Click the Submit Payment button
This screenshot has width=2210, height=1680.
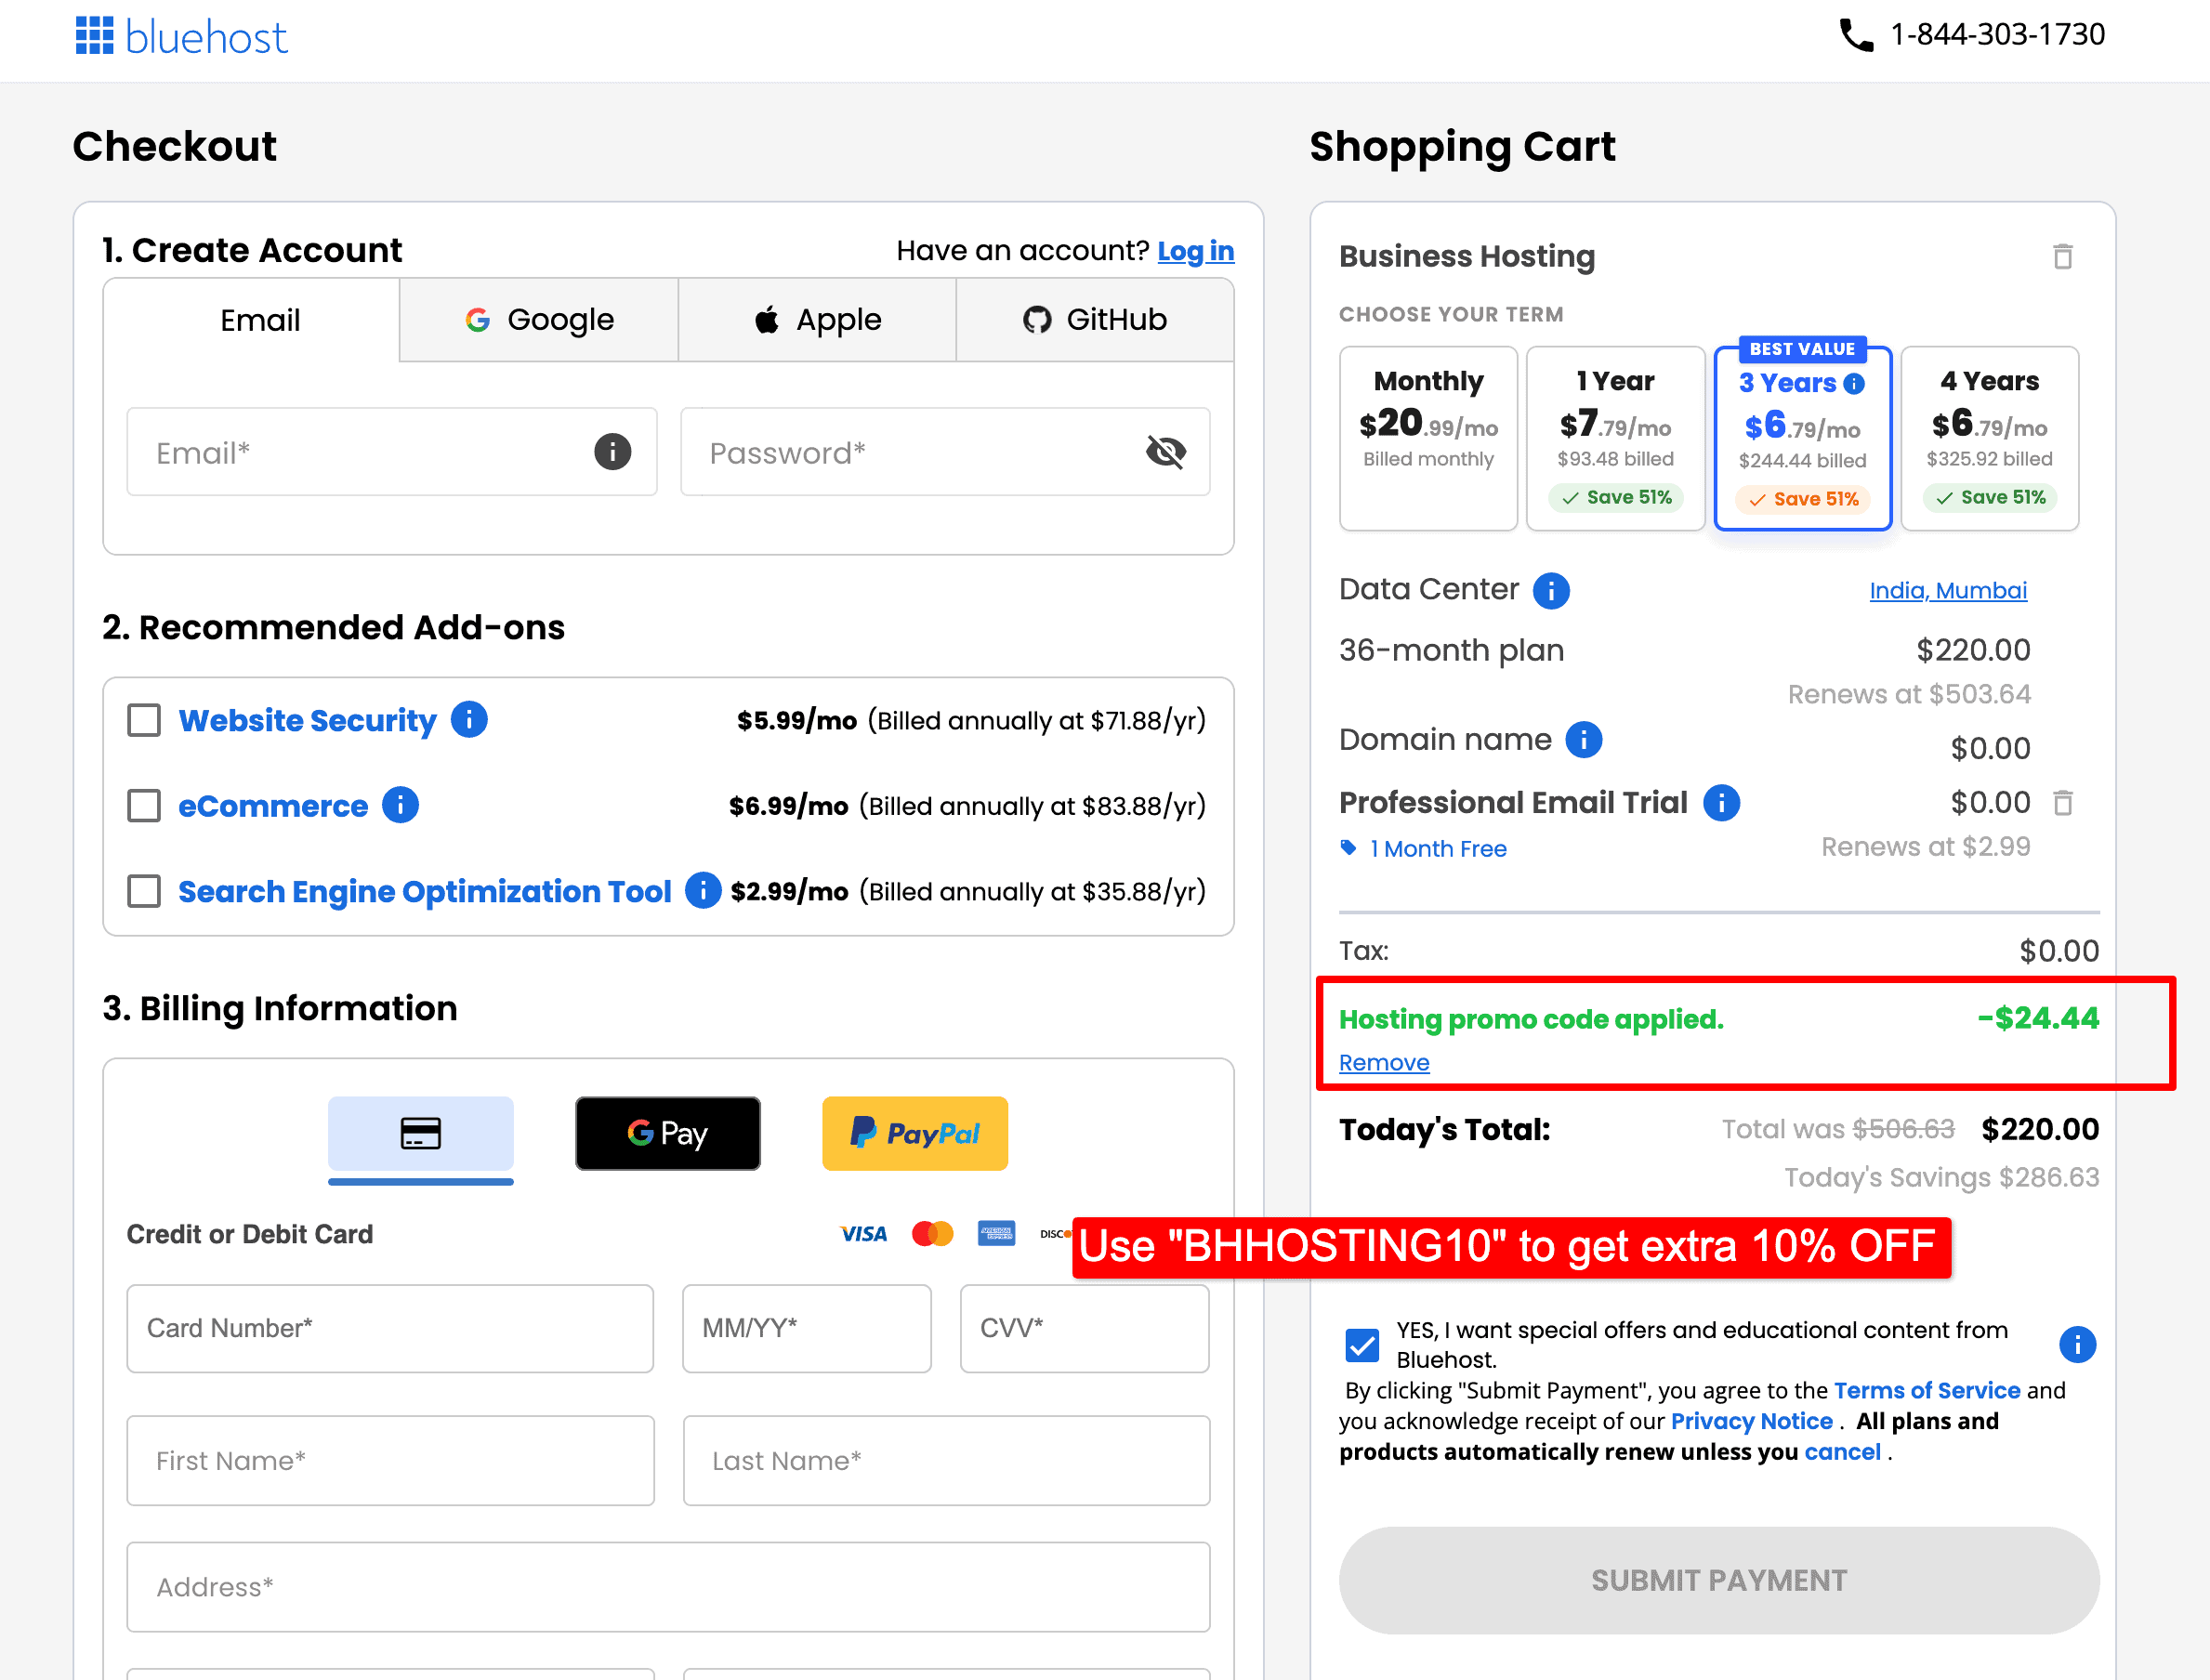[1719, 1580]
